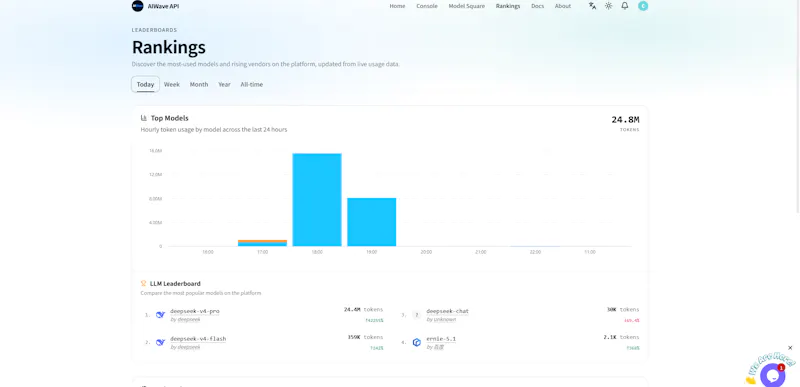Open the Docs navigation link
This screenshot has height=387, width=800.
[x=538, y=6]
